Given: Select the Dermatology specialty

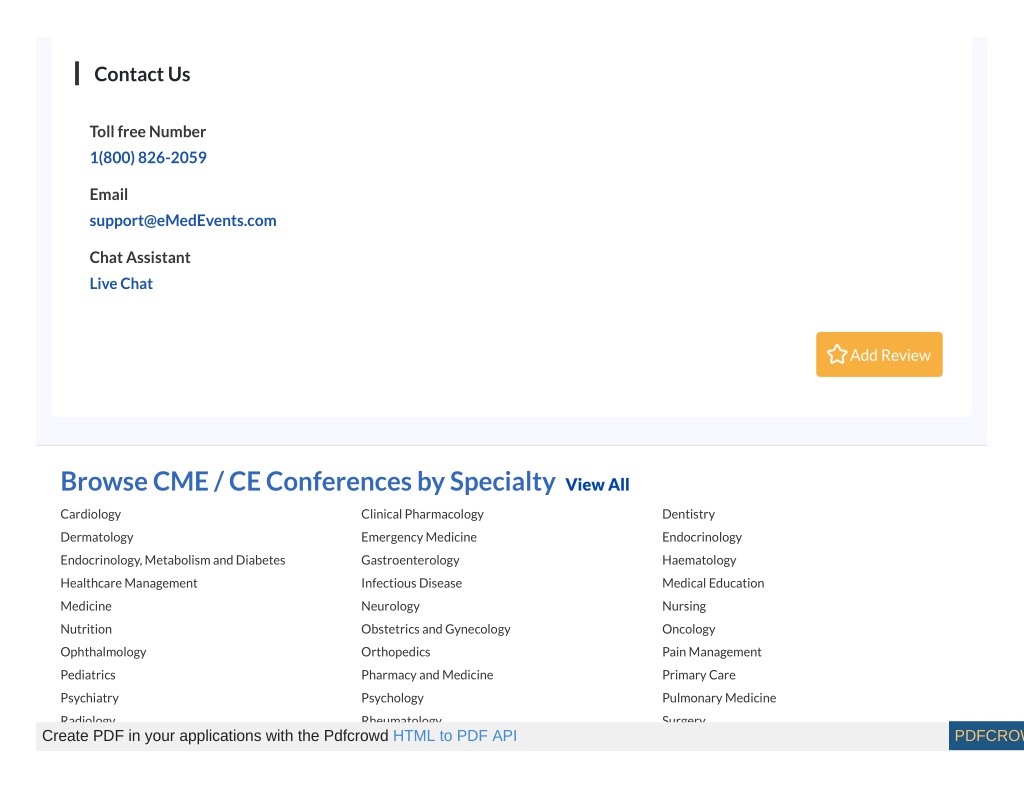Looking at the screenshot, I should (97, 537).
